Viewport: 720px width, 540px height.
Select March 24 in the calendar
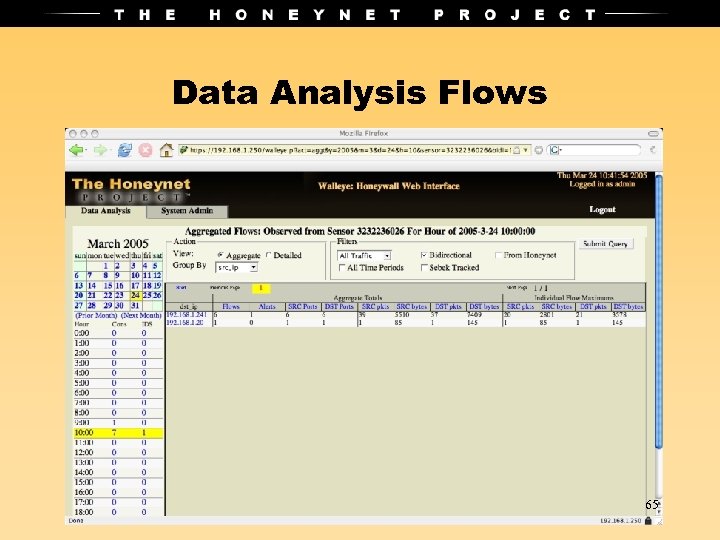point(135,295)
